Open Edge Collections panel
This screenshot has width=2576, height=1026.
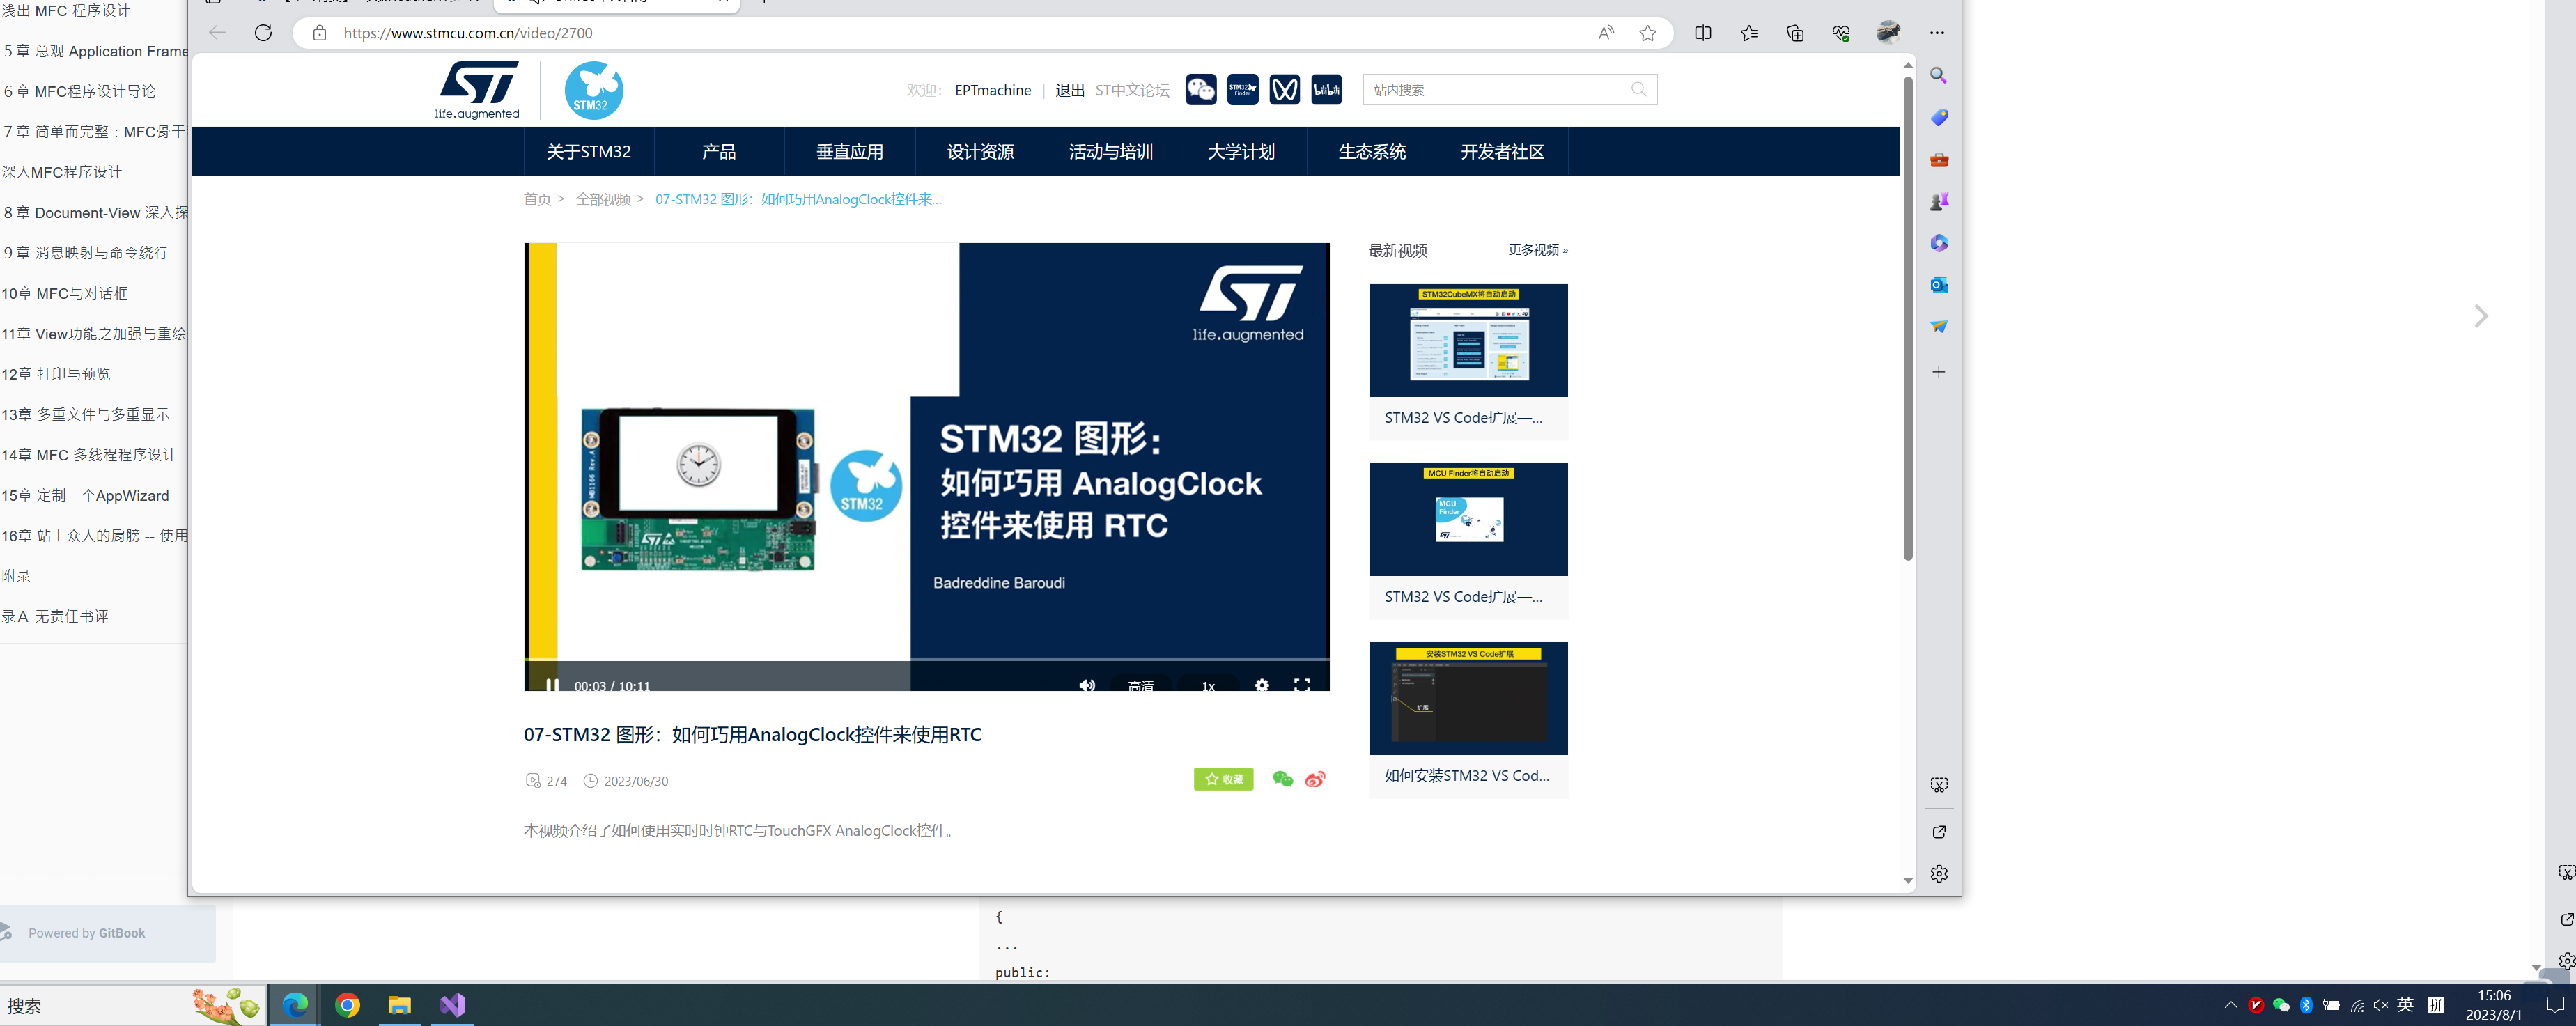pos(1795,33)
